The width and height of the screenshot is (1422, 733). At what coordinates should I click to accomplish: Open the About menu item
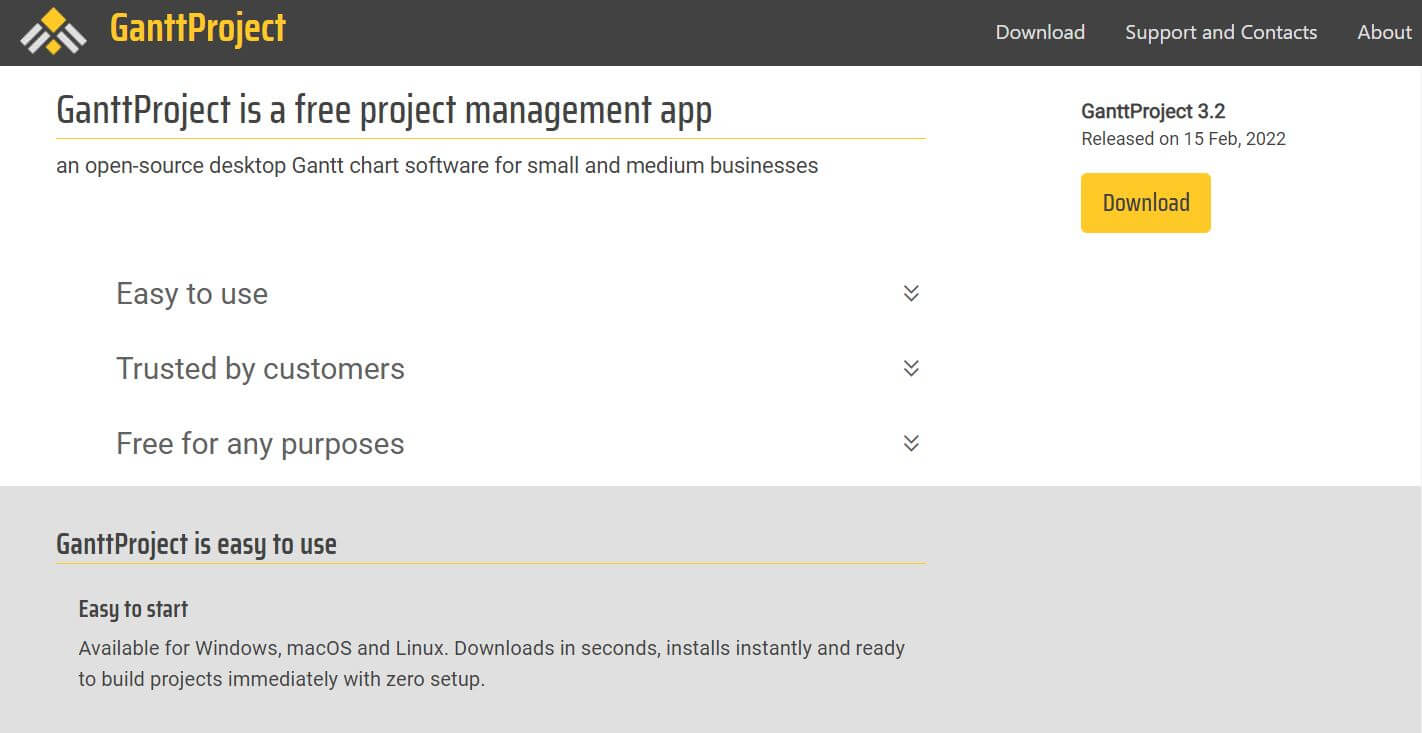pos(1384,32)
